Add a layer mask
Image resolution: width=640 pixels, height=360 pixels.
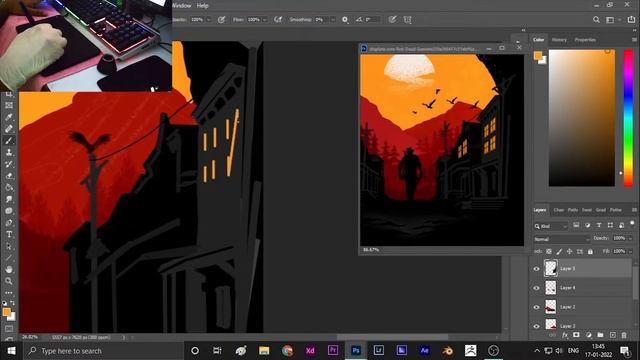click(x=576, y=335)
